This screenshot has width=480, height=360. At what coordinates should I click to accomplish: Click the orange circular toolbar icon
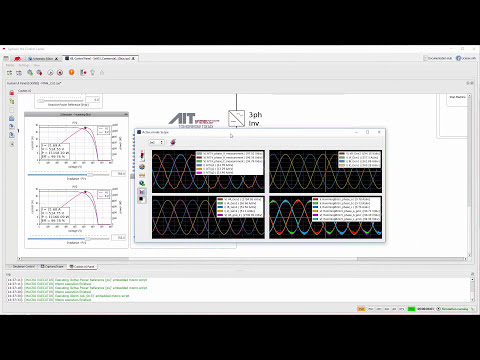click(71, 72)
